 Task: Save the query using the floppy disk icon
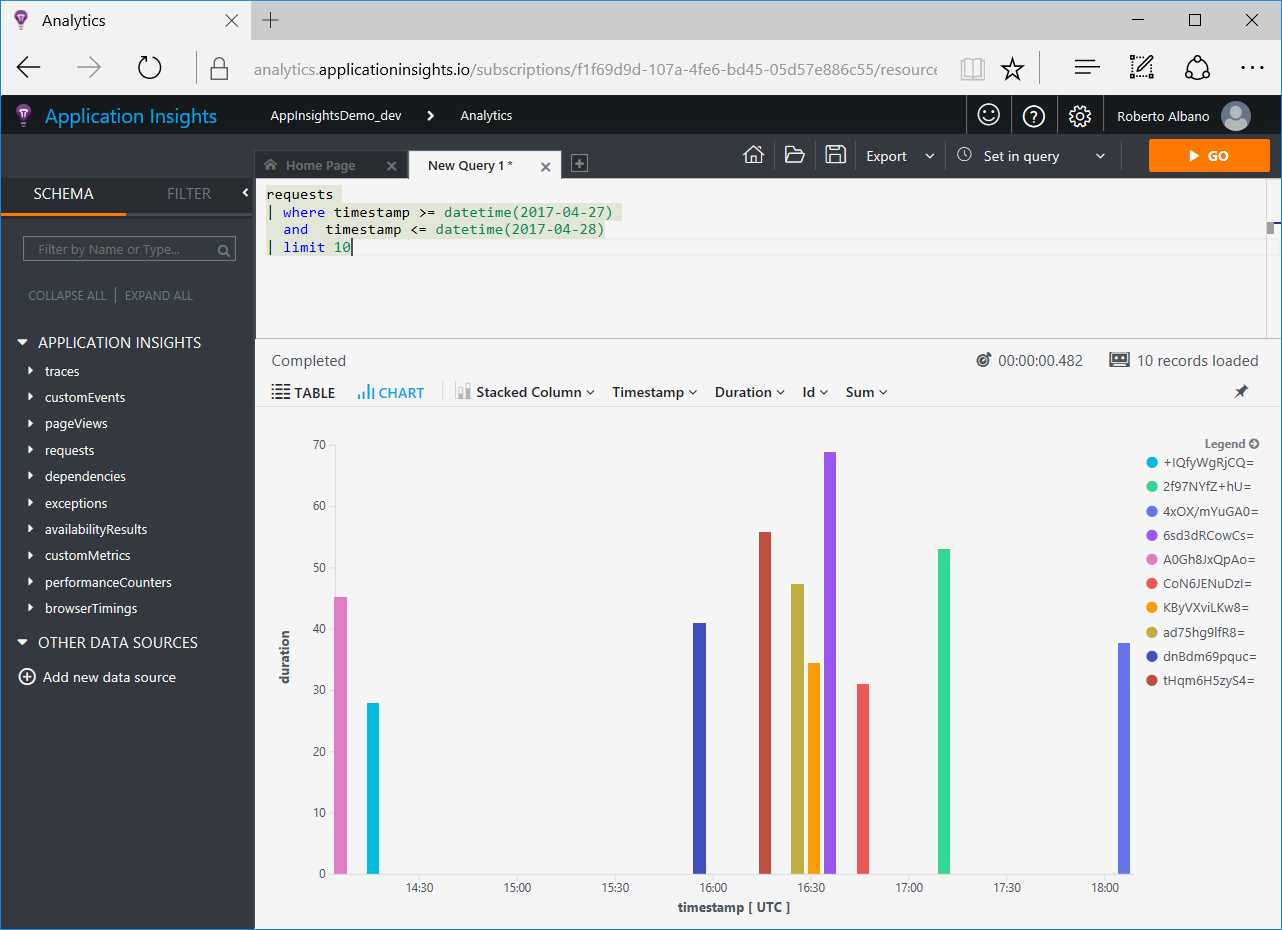[x=835, y=155]
